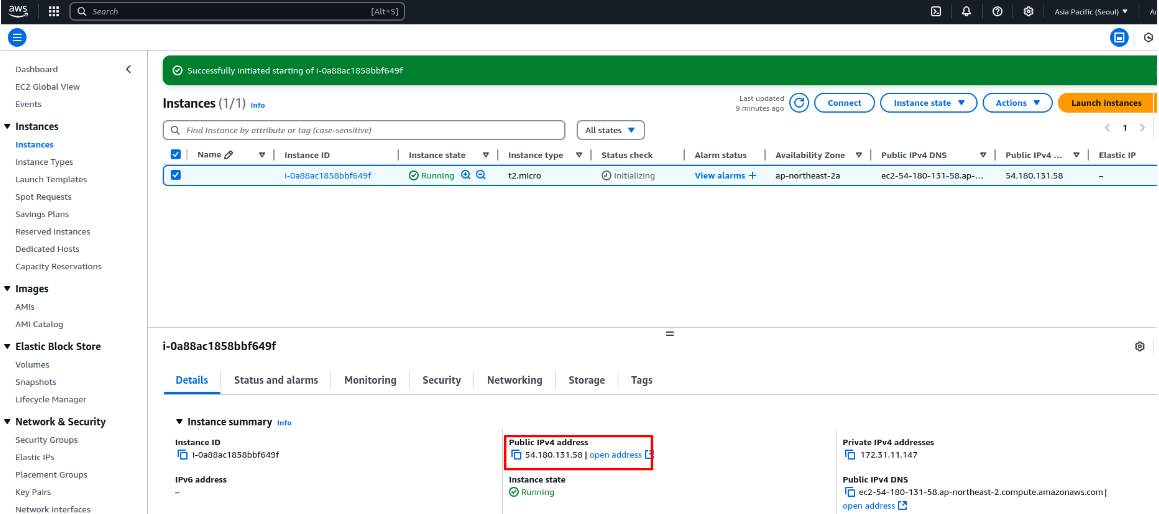Click Info link beside Instance summary

284,423
